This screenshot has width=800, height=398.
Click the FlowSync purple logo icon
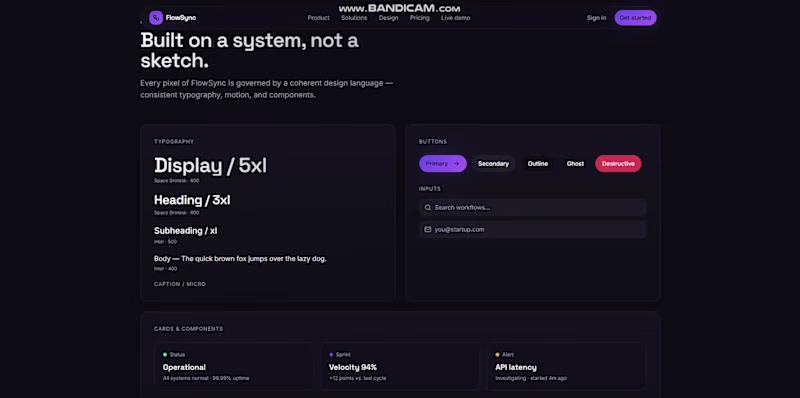(x=156, y=18)
